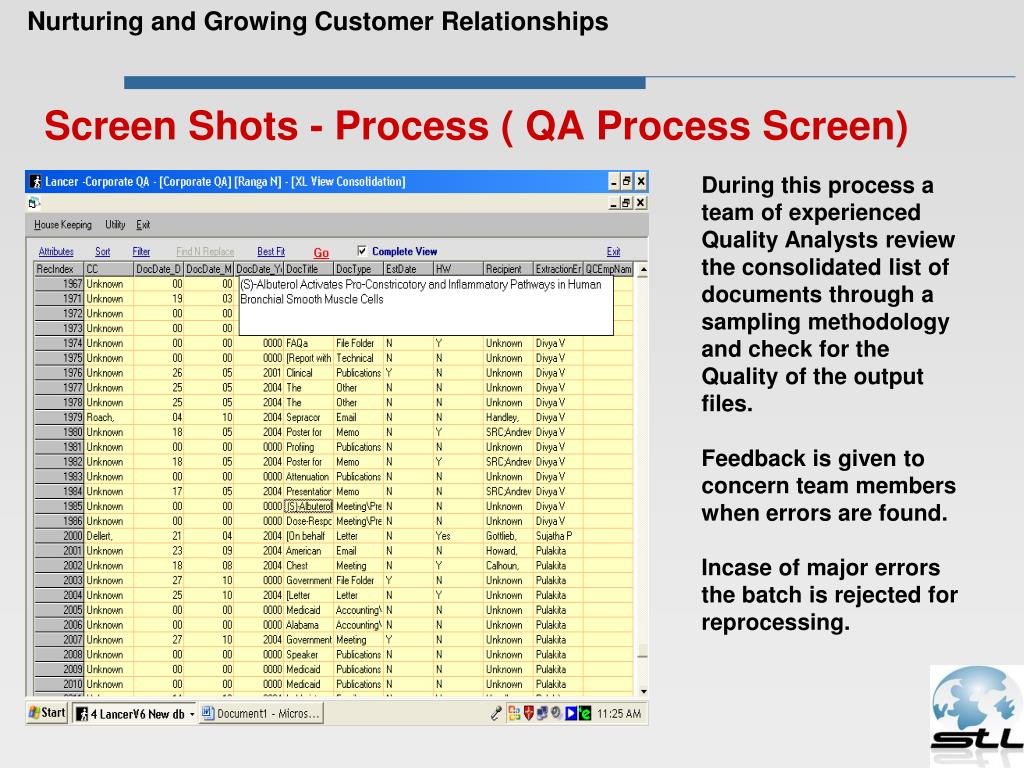Select row header 1985

pos(59,506)
